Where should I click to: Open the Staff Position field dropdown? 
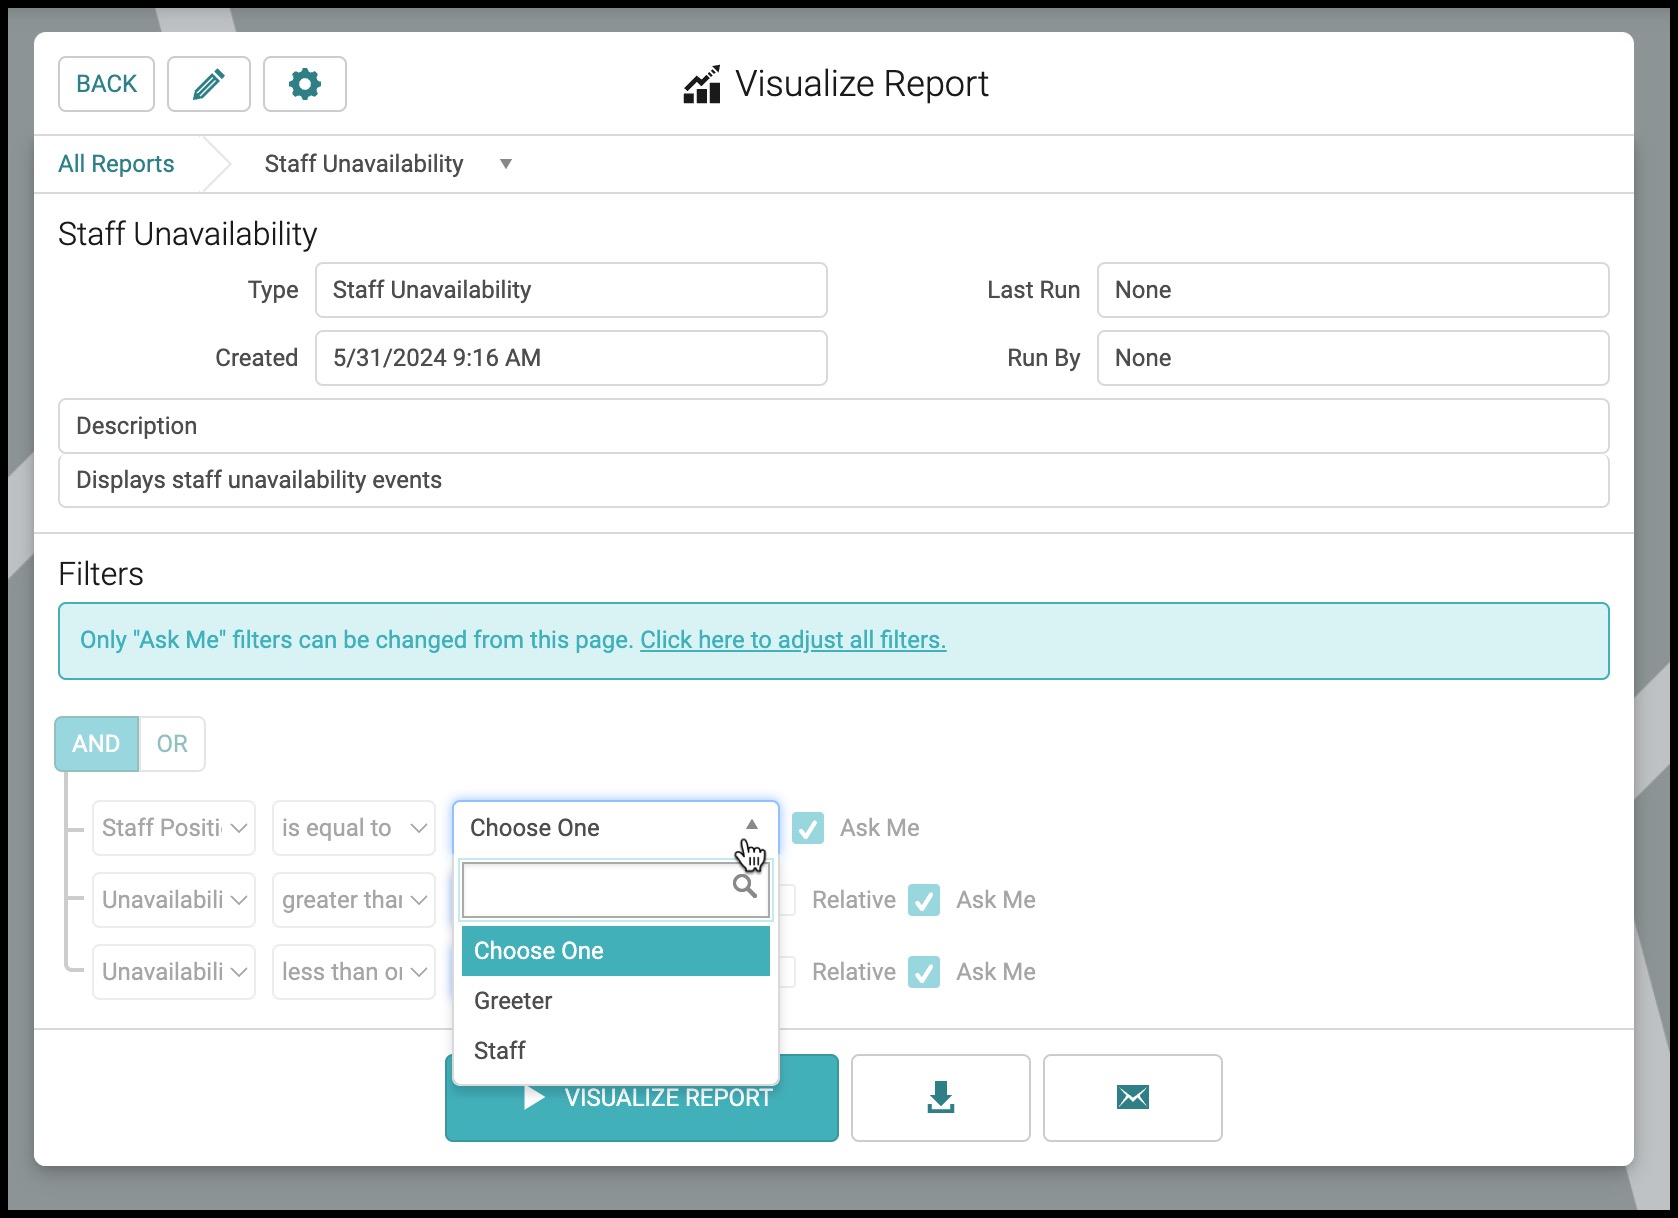(174, 828)
